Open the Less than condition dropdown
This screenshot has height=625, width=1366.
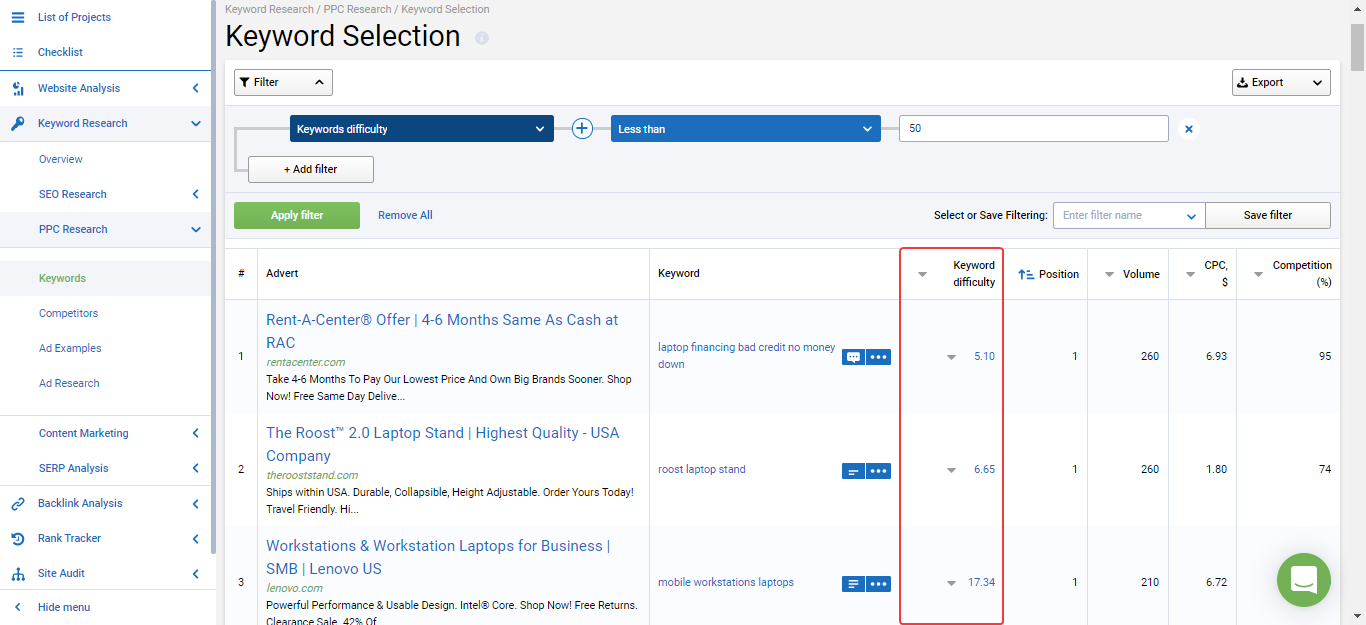(746, 129)
